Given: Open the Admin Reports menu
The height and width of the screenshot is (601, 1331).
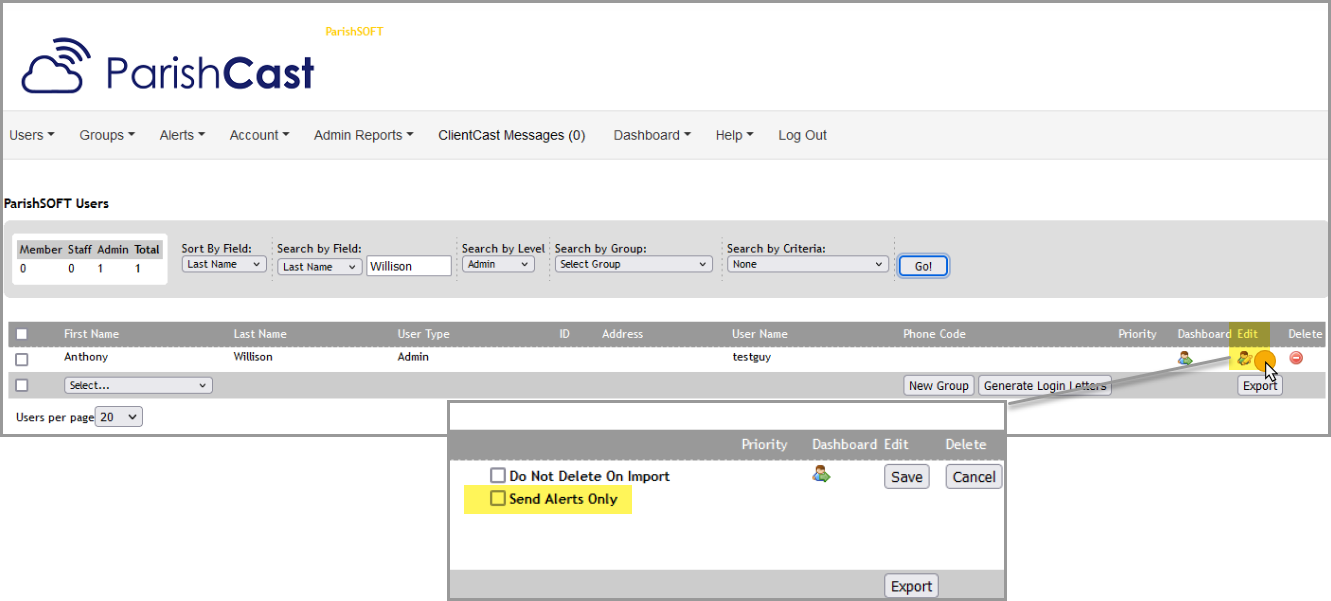Looking at the screenshot, I should tap(363, 135).
